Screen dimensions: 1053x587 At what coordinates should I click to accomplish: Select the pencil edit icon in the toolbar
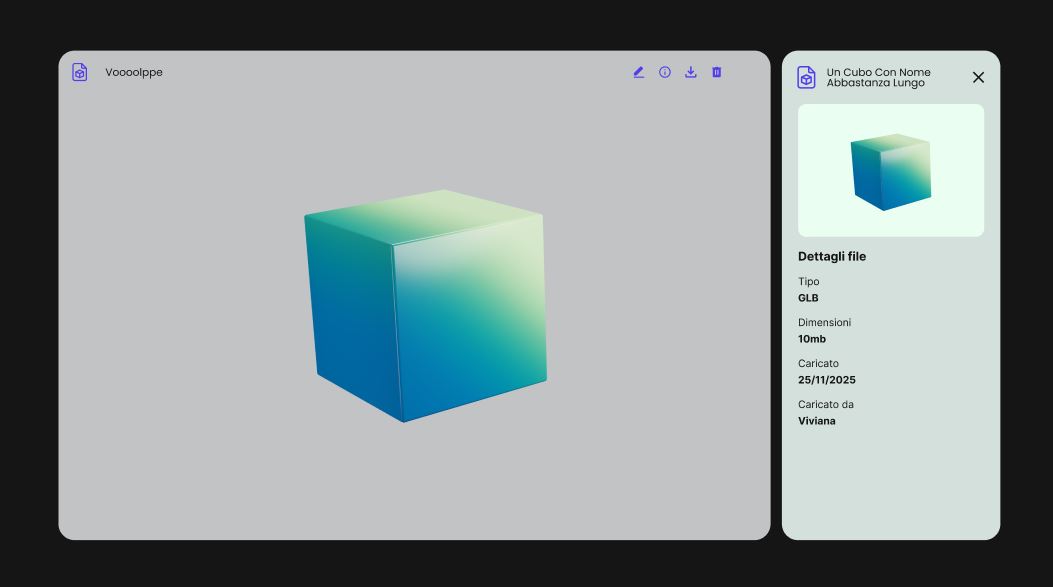639,72
